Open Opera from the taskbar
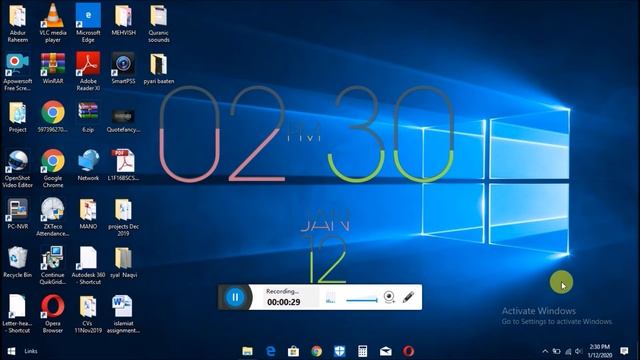 [408, 351]
